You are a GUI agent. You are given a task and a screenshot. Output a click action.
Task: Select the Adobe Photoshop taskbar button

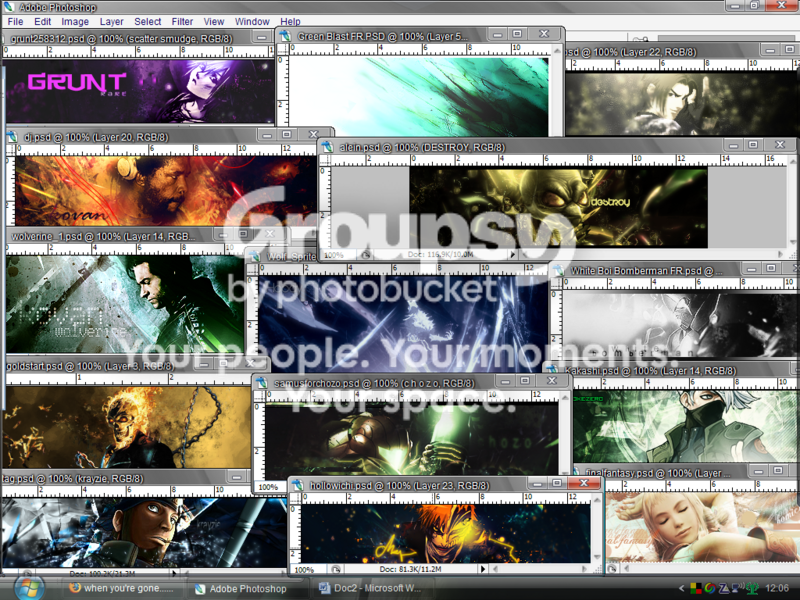tap(241, 588)
